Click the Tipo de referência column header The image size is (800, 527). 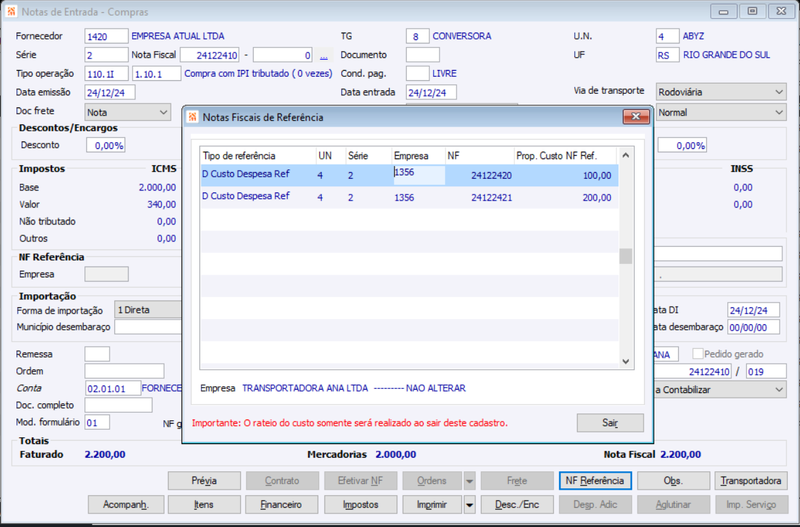258,156
